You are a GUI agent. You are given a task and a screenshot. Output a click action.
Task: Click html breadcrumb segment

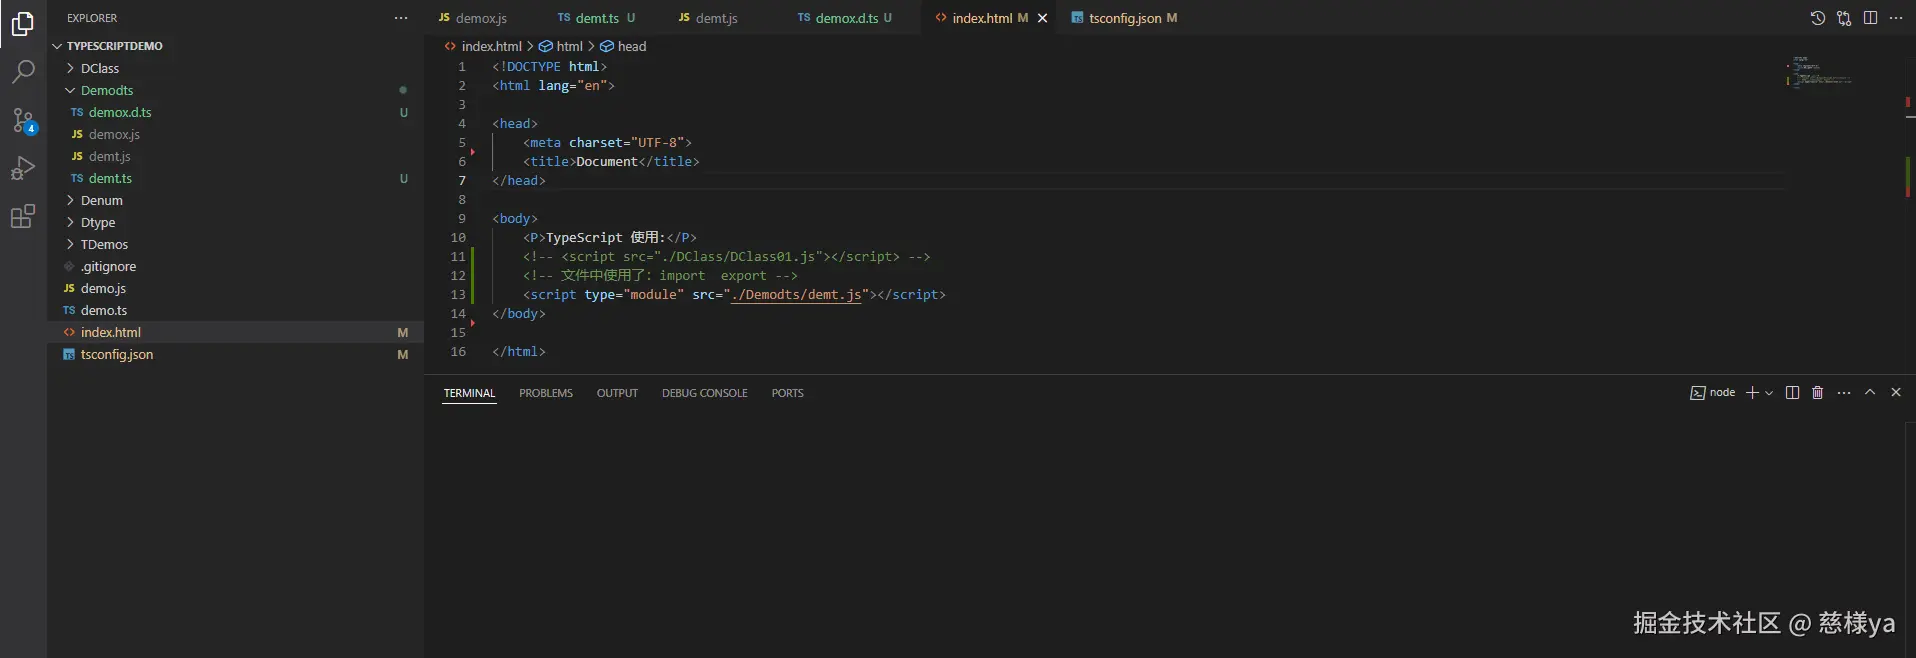pos(561,46)
